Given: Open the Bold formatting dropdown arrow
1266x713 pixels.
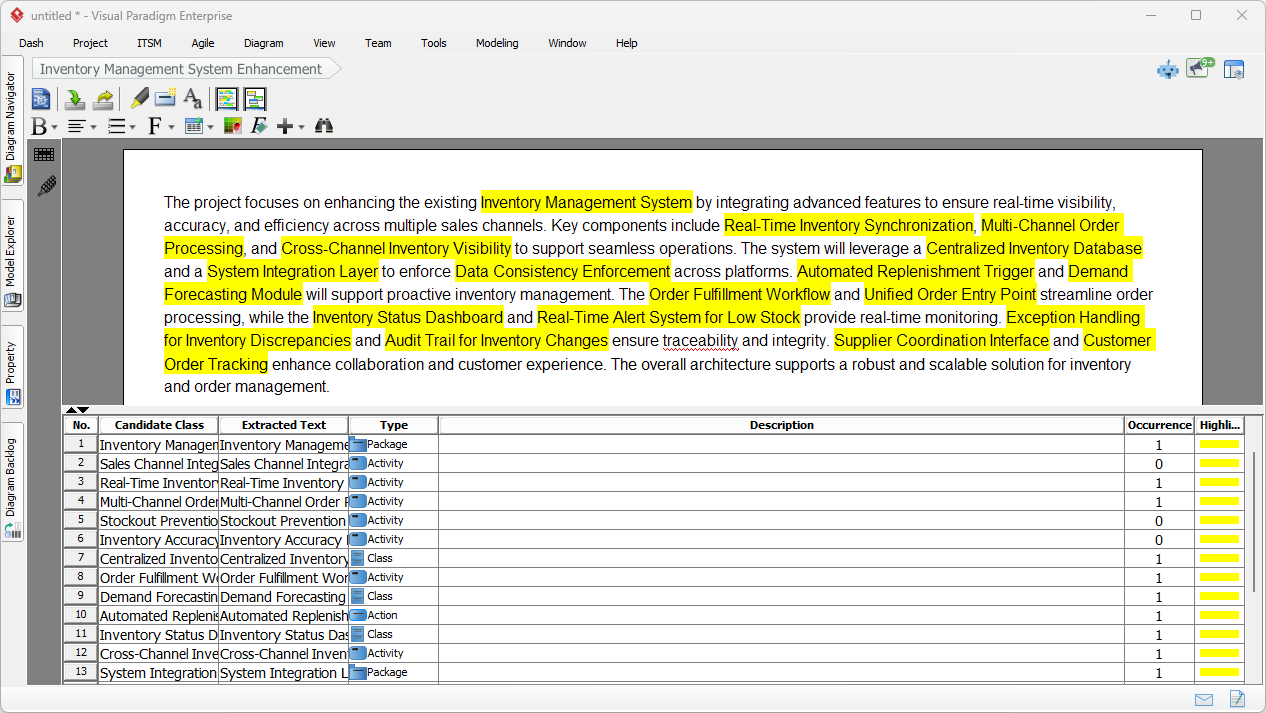Looking at the screenshot, I should [53, 126].
